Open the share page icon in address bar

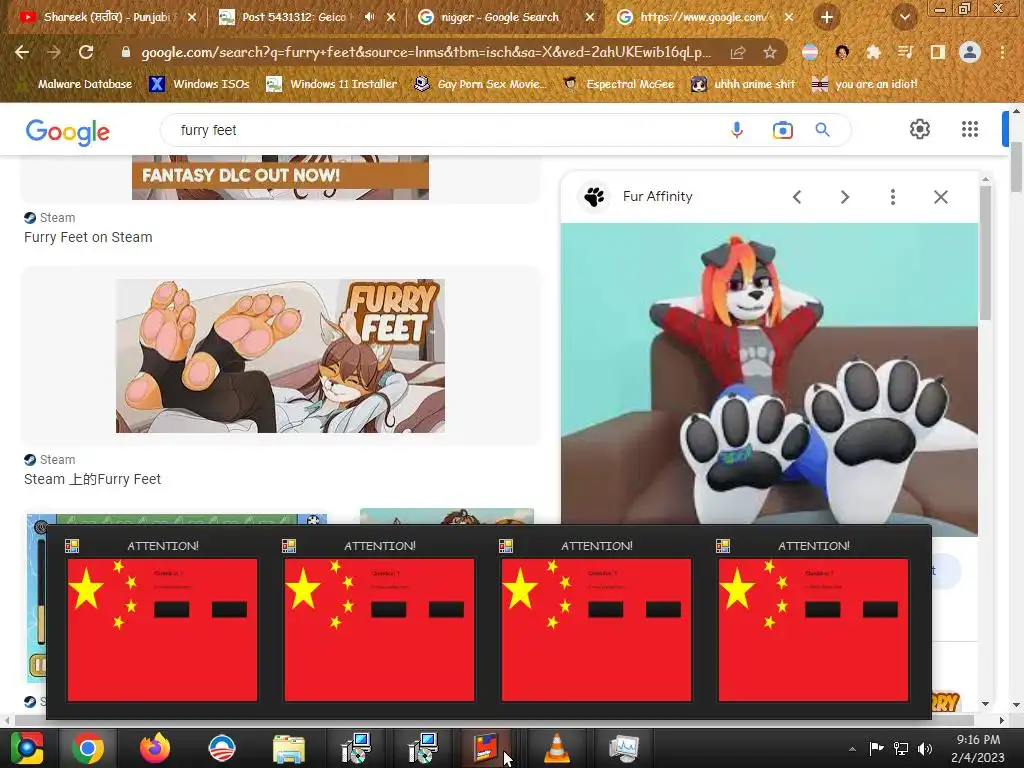tap(738, 52)
